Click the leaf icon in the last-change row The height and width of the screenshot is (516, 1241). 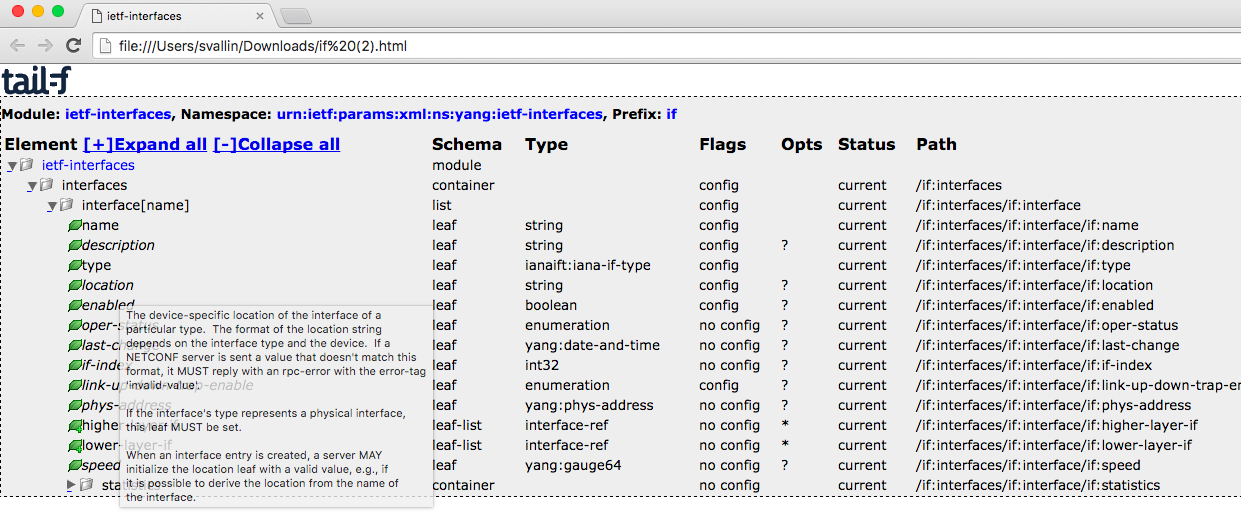74,345
